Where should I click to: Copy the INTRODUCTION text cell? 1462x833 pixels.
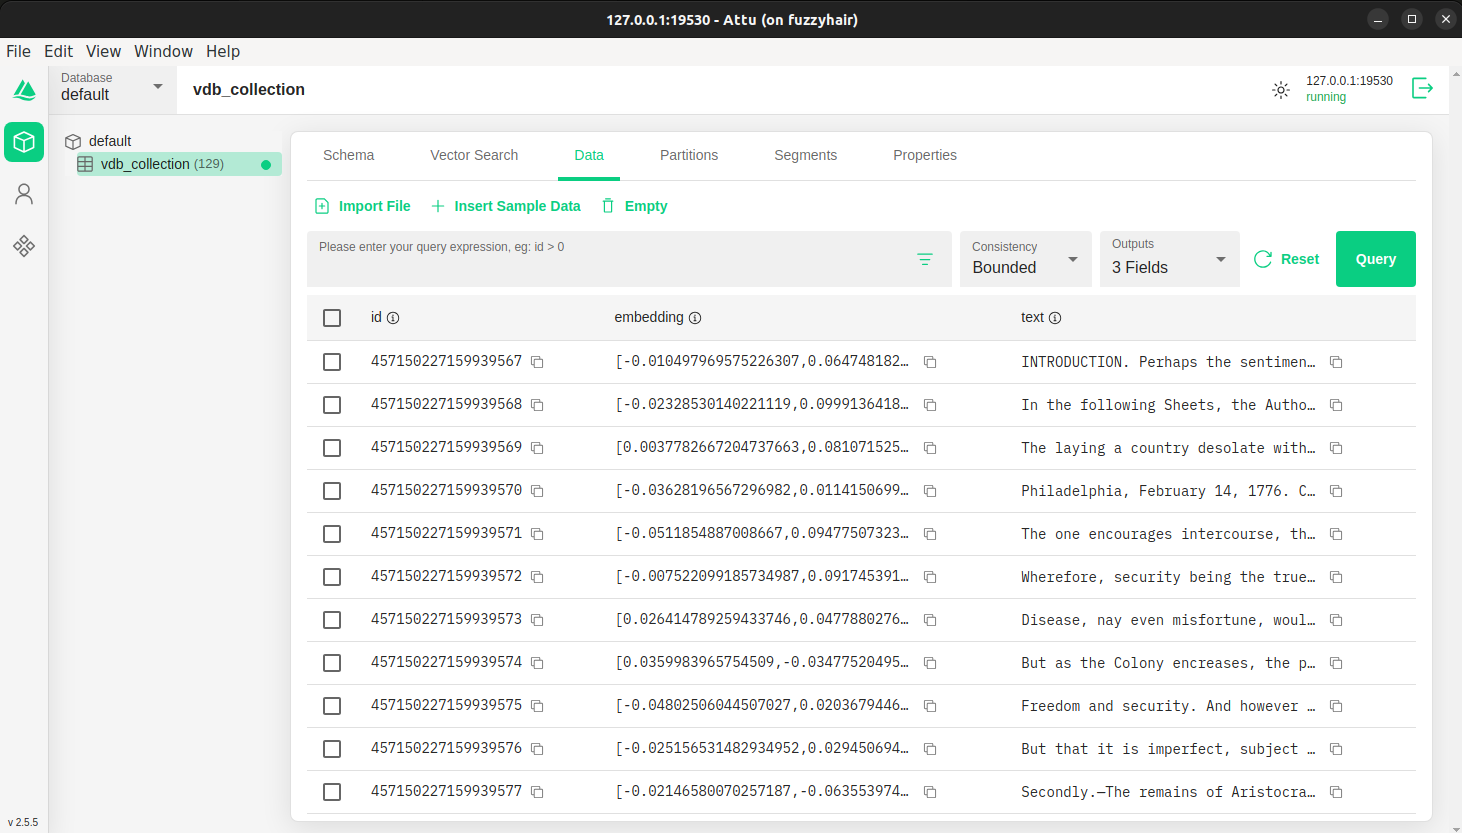pos(1336,362)
